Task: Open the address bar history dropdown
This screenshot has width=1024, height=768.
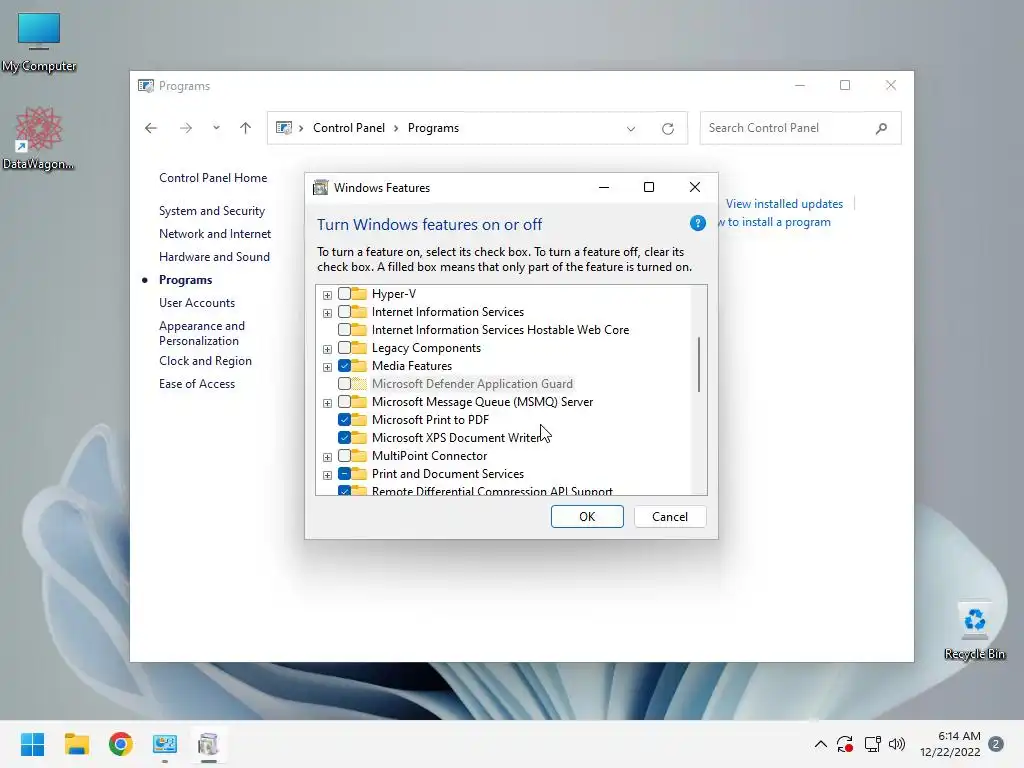Action: (631, 129)
